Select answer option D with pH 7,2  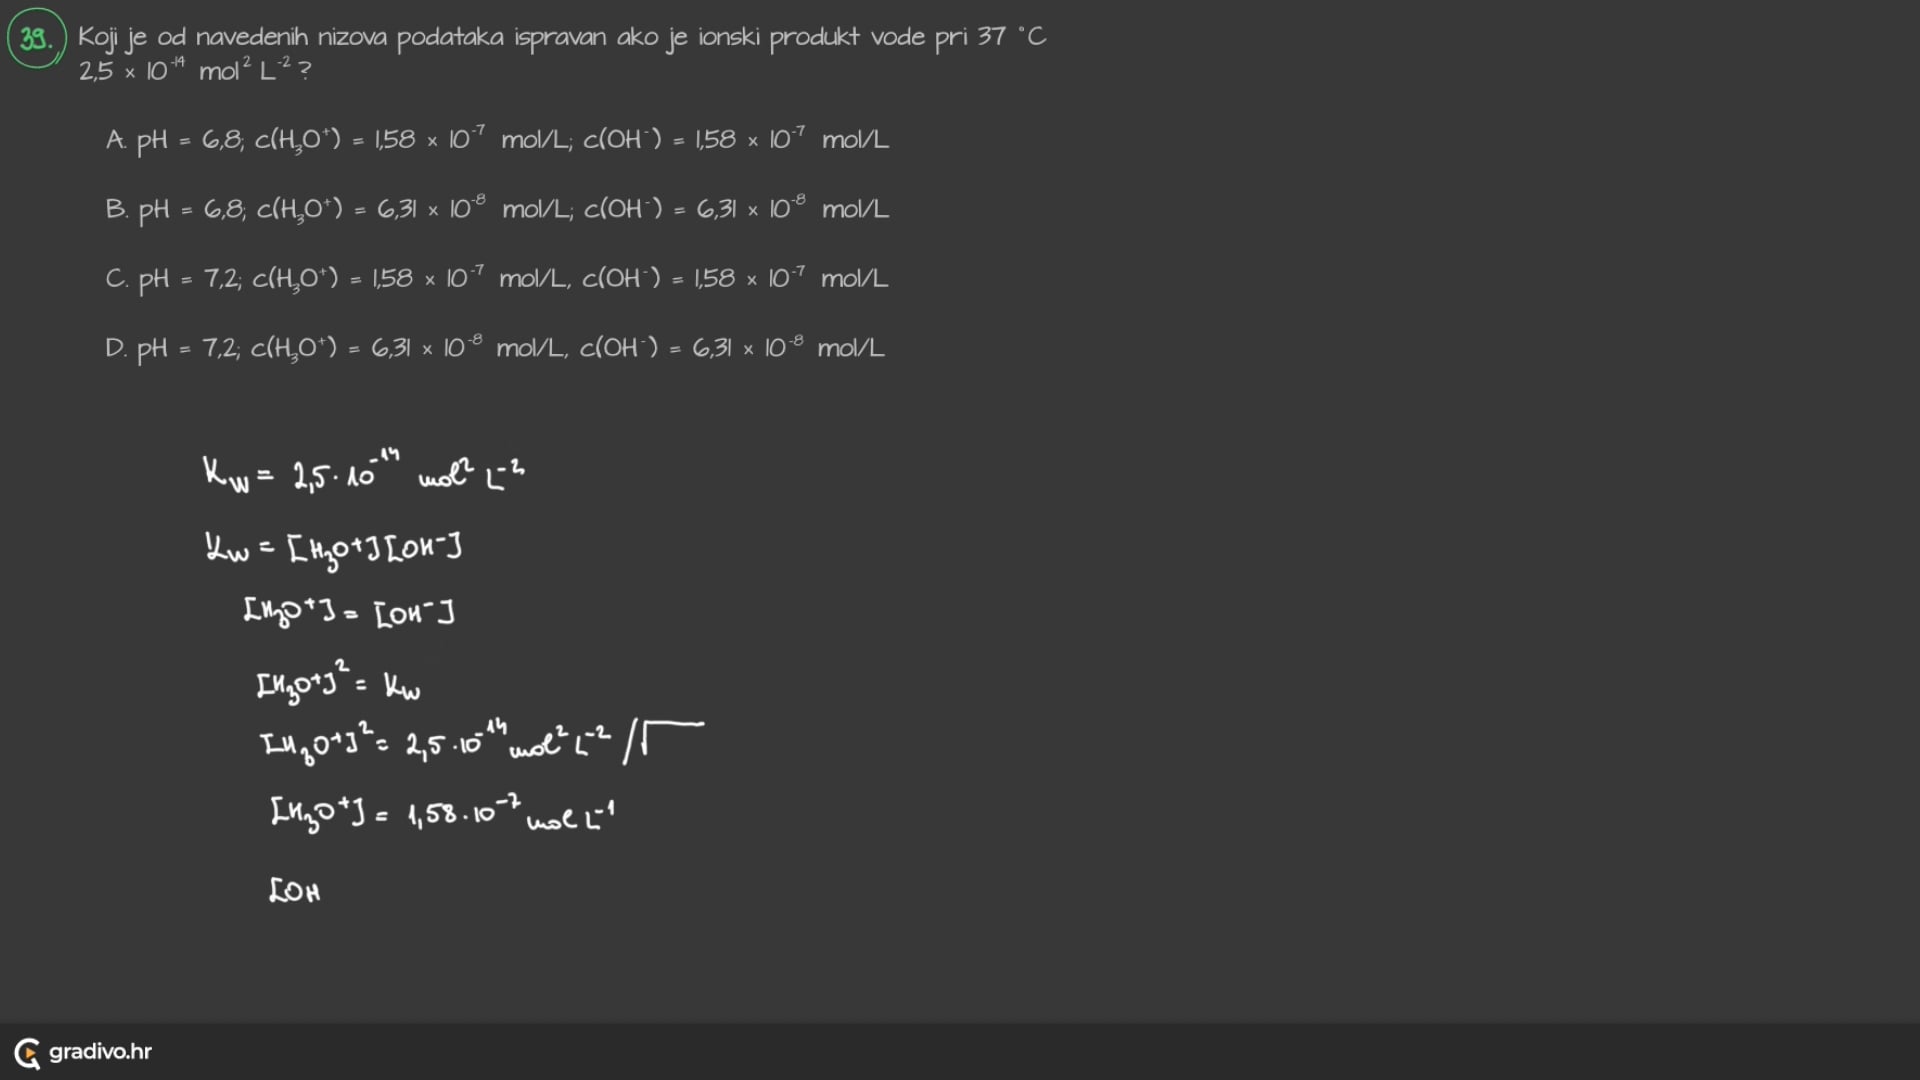[x=116, y=348]
